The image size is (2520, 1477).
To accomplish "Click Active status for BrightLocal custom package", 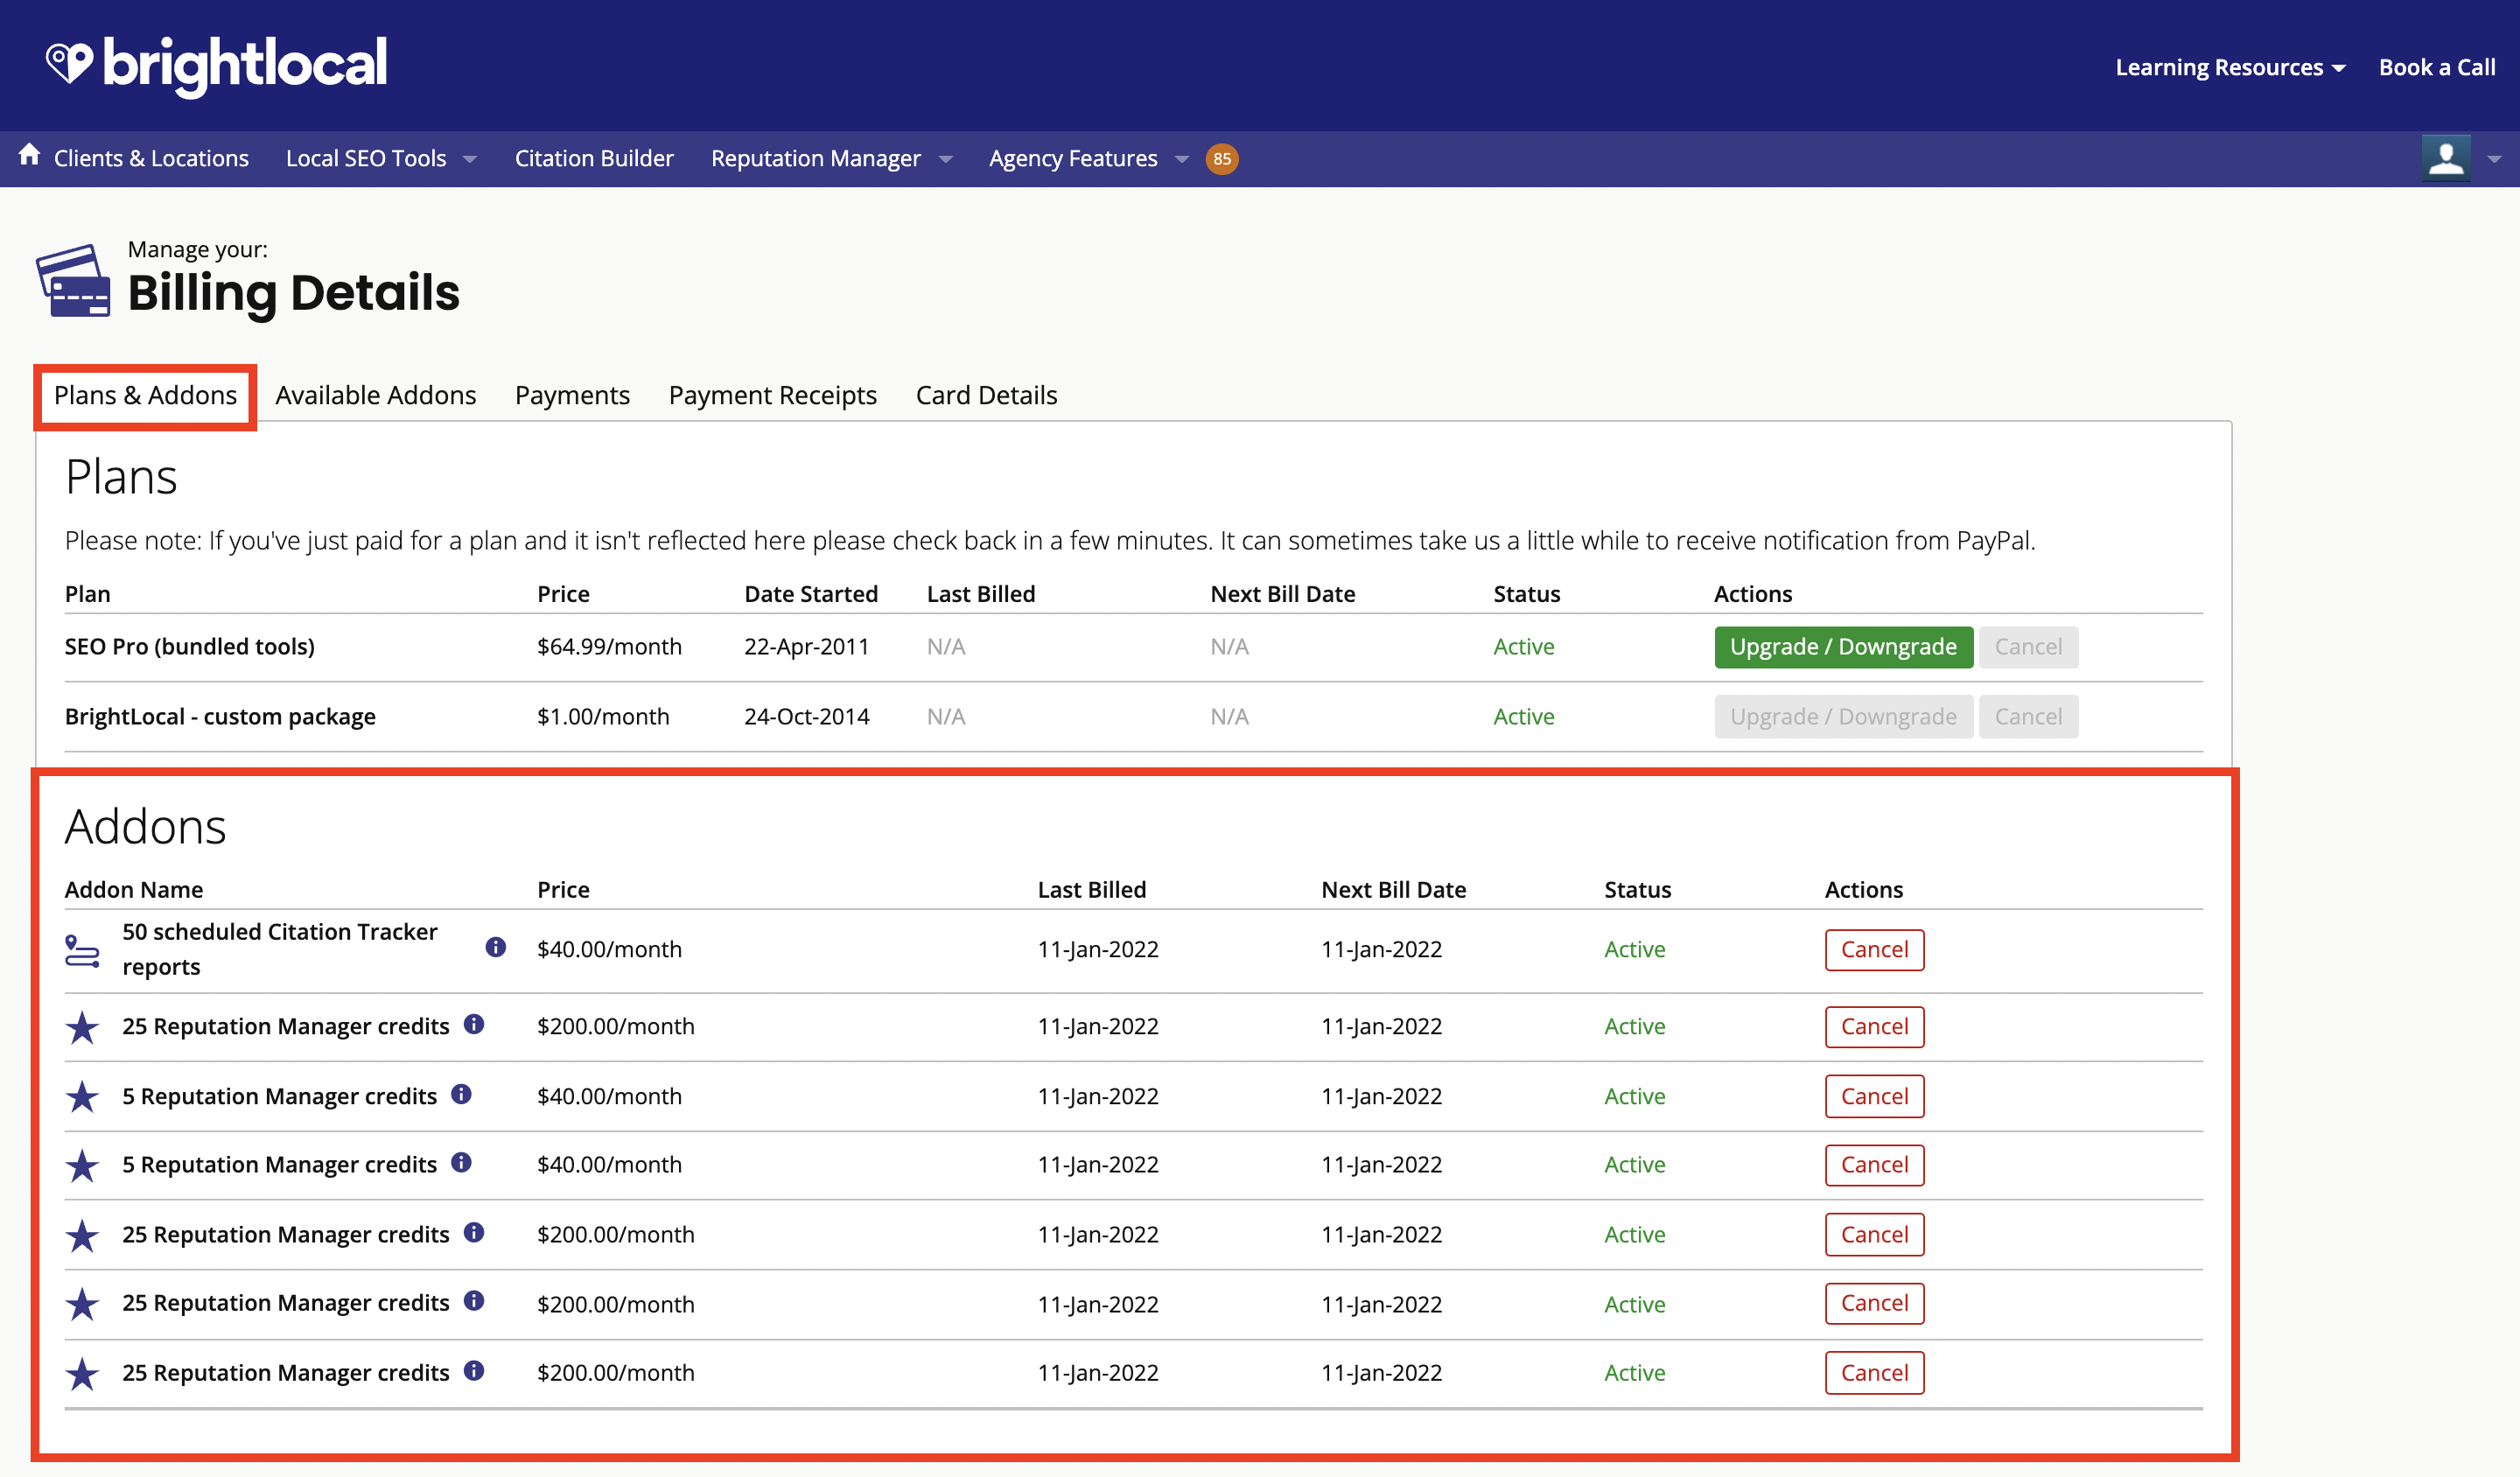I will [1523, 717].
